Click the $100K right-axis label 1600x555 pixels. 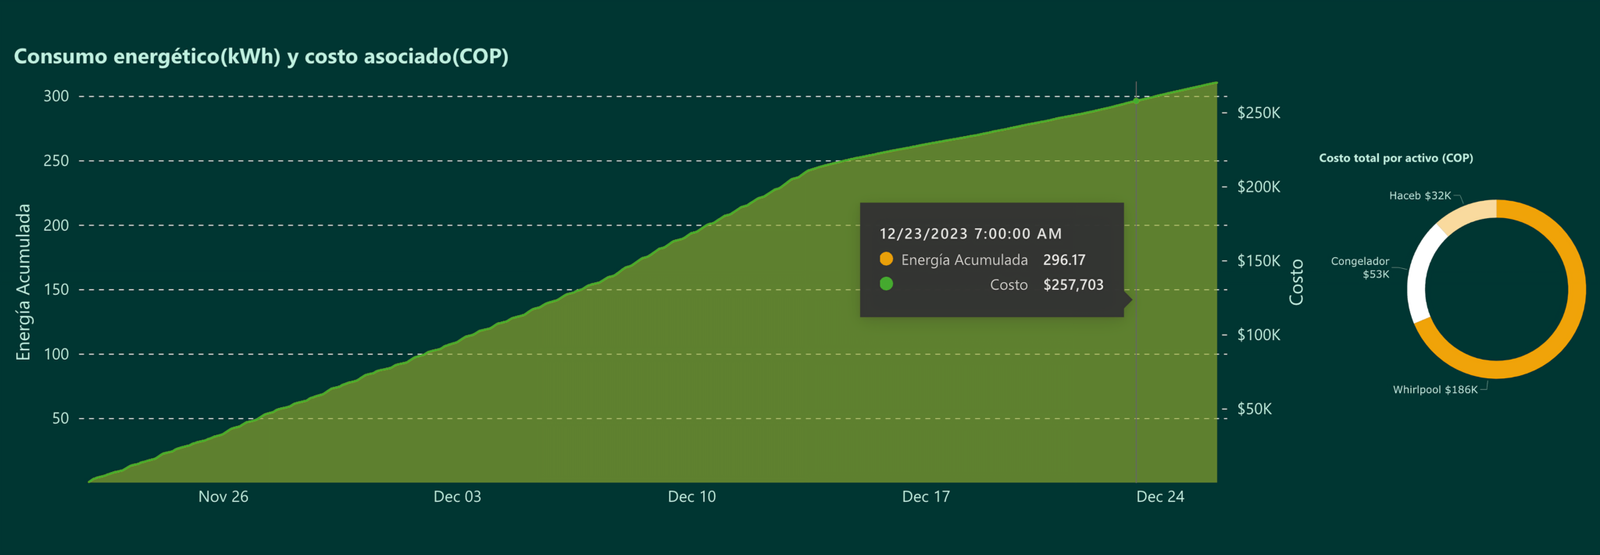click(1258, 335)
